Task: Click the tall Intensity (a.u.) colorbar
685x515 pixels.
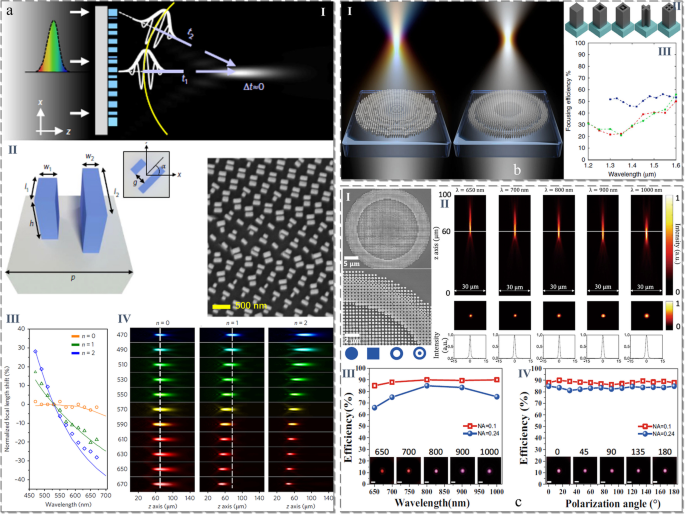Action: click(x=669, y=245)
